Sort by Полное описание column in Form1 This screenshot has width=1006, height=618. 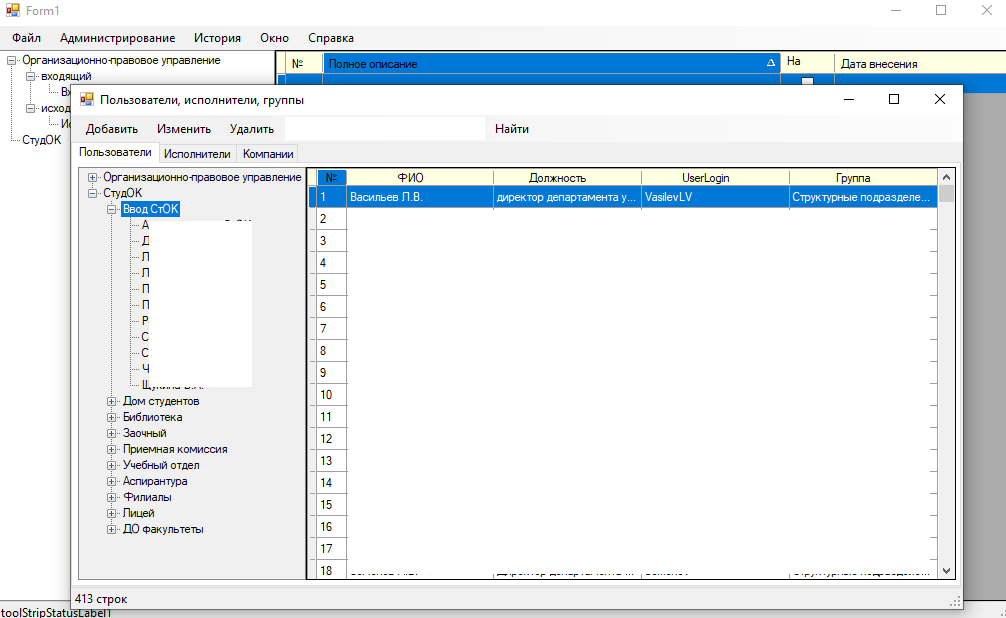tap(551, 64)
